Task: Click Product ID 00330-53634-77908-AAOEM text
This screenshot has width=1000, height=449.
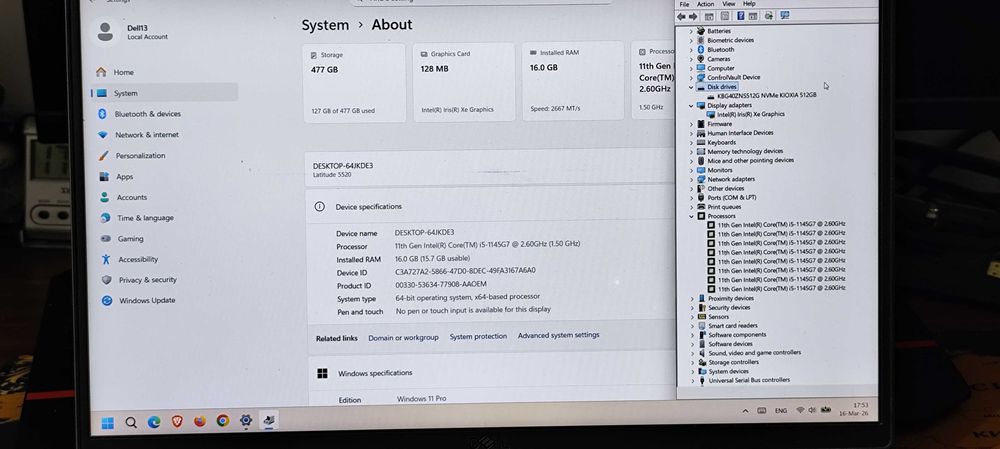Action: (x=441, y=284)
